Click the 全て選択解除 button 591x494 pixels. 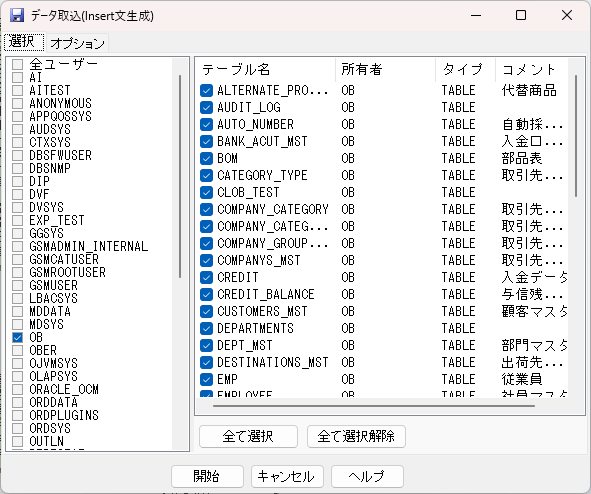click(356, 436)
